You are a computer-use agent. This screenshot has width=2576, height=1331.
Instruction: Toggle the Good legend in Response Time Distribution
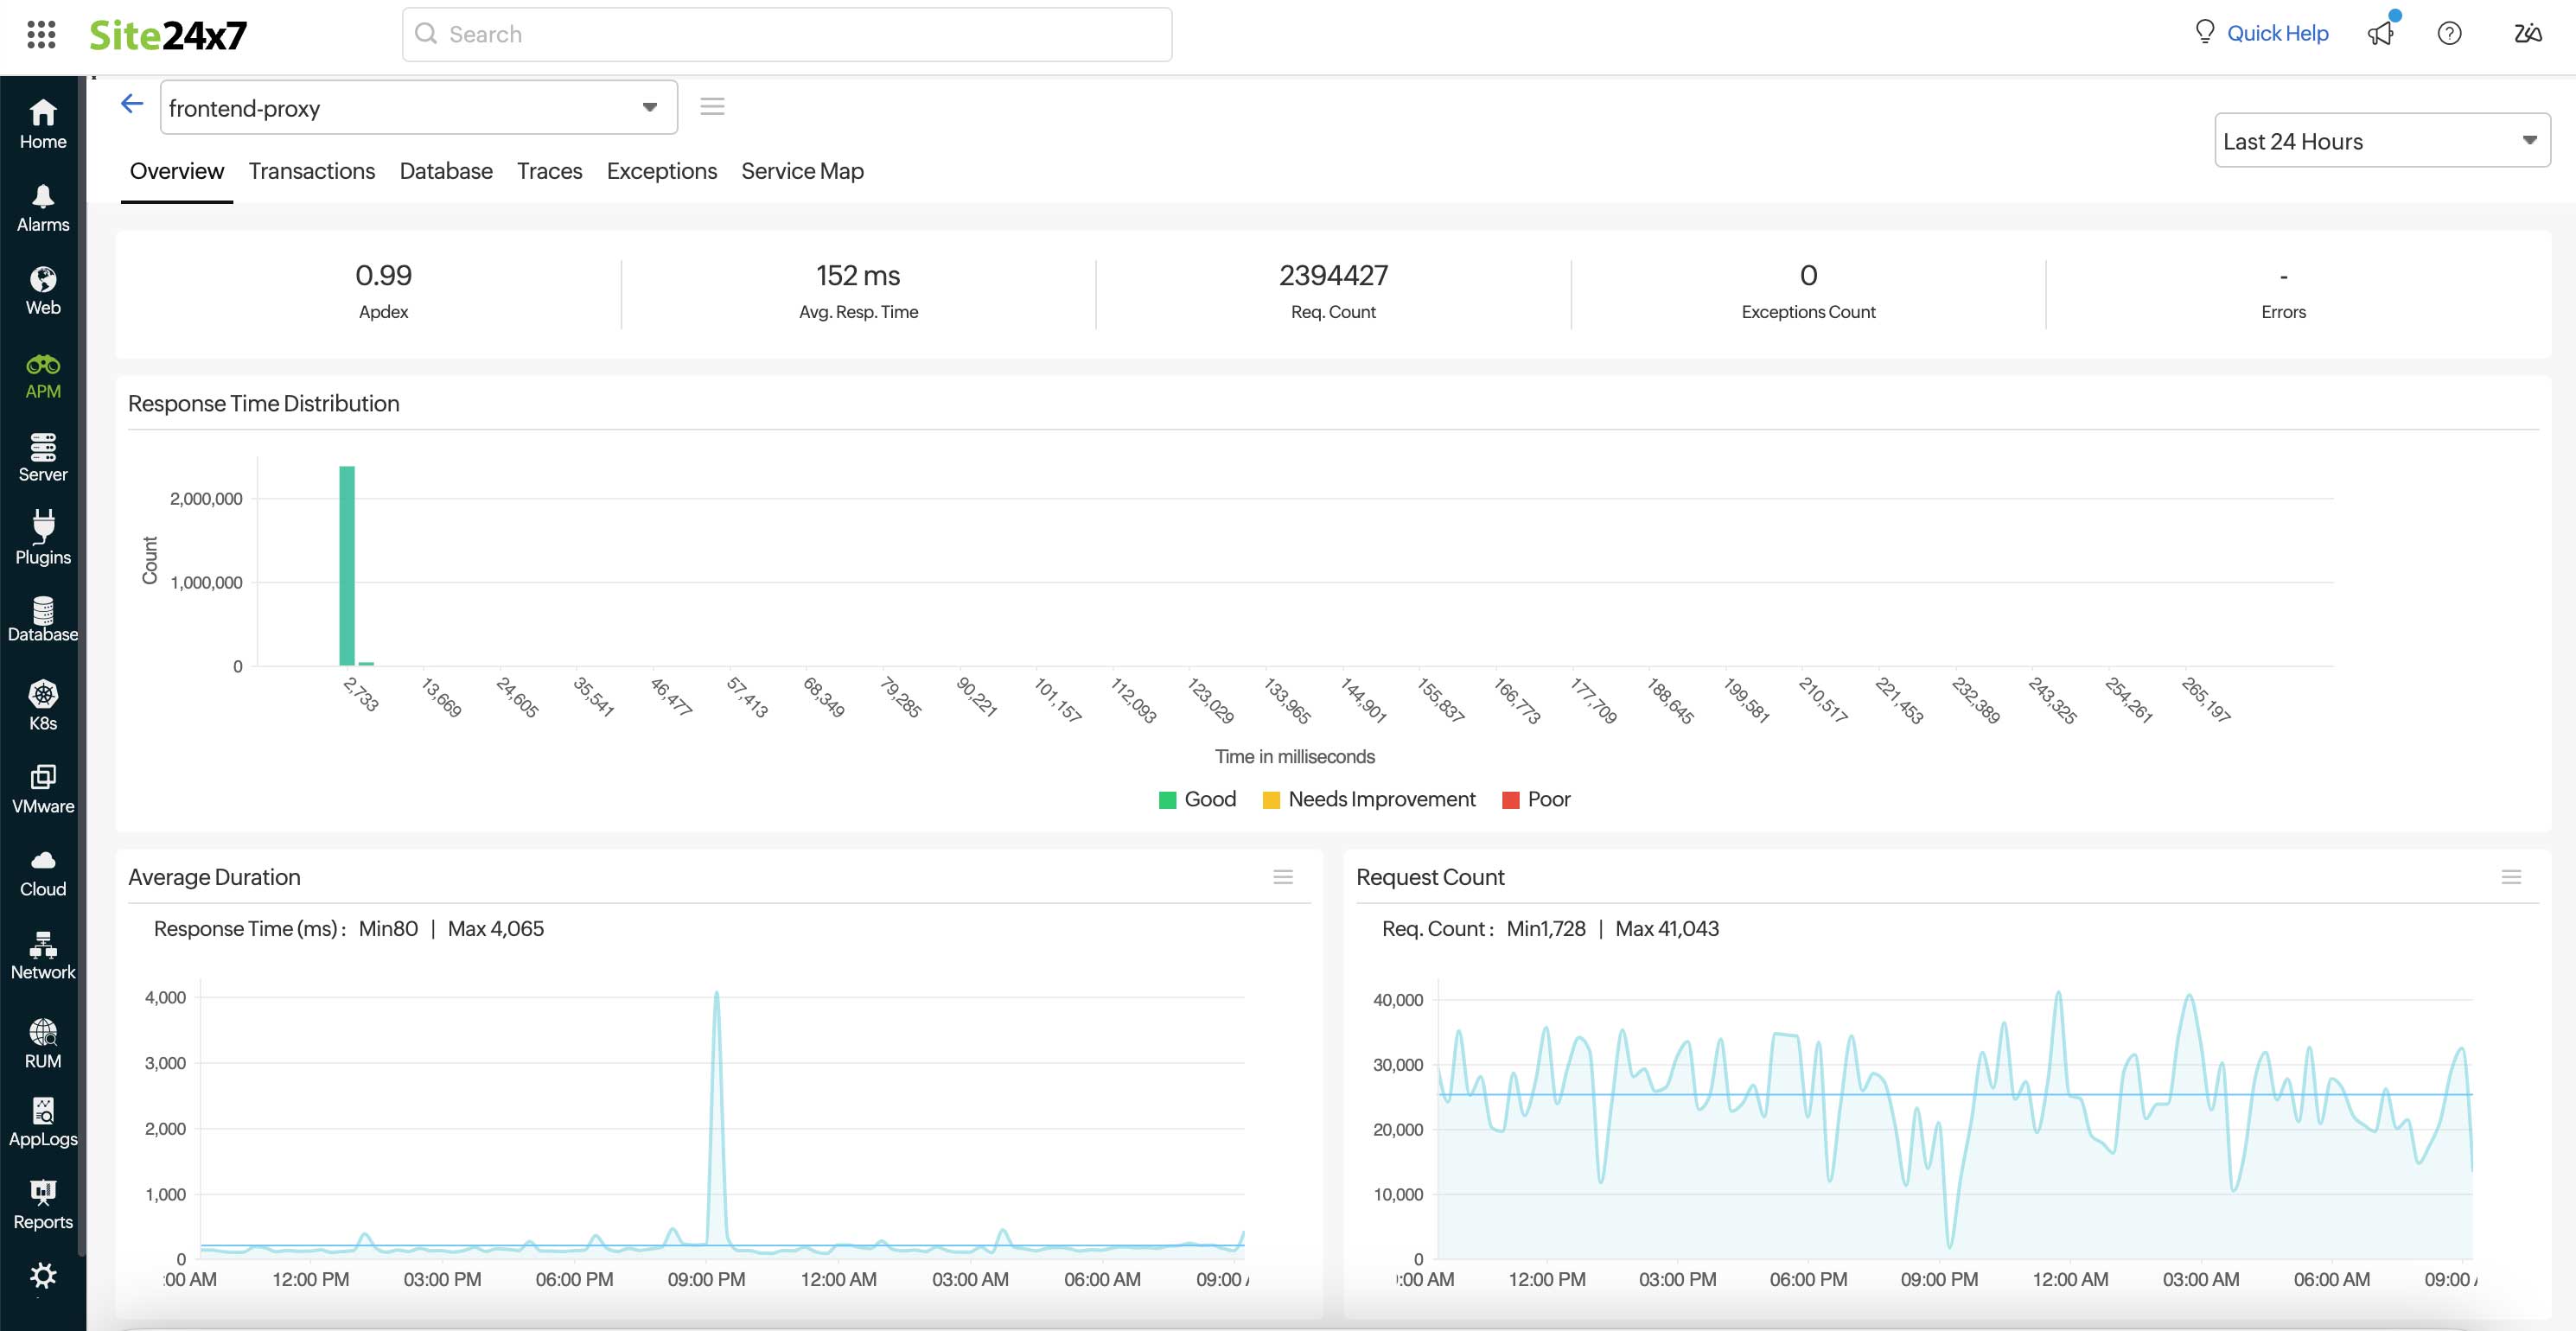(1197, 799)
